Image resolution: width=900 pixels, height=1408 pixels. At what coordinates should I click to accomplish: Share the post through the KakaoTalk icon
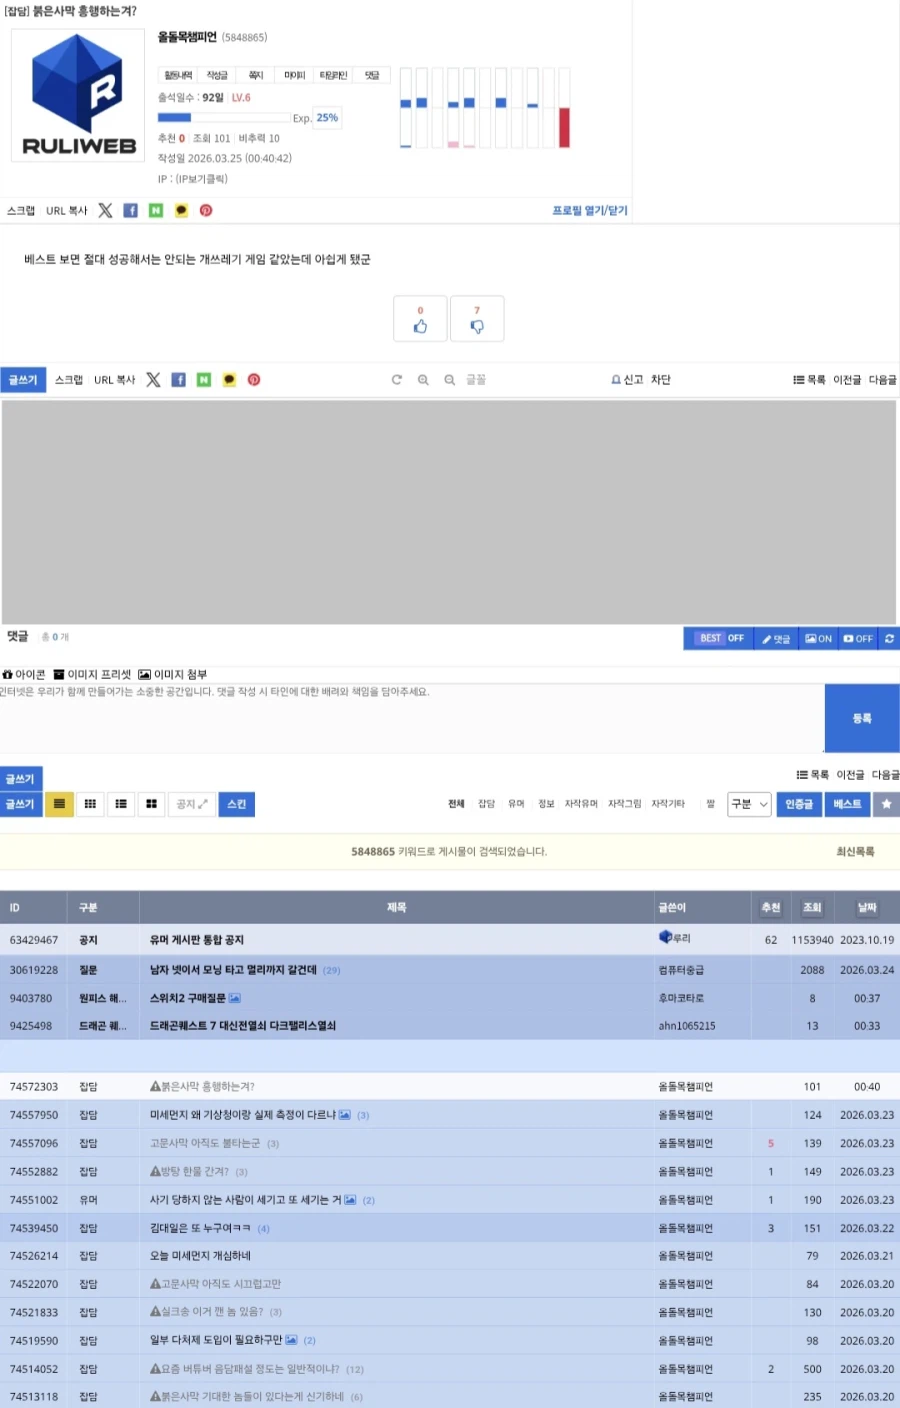pyautogui.click(x=180, y=210)
